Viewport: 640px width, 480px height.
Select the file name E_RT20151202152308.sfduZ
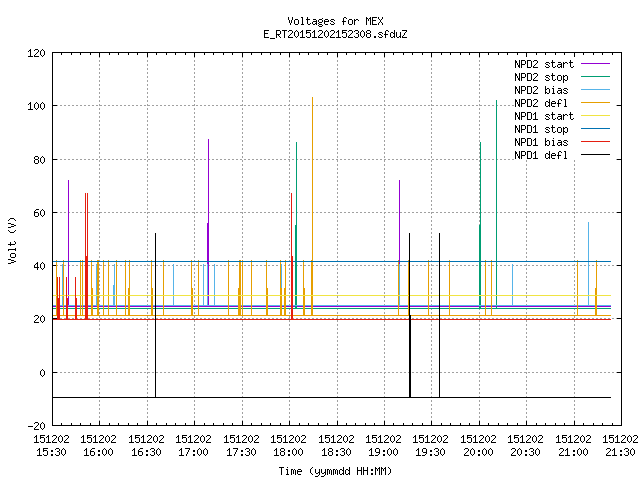point(335,34)
